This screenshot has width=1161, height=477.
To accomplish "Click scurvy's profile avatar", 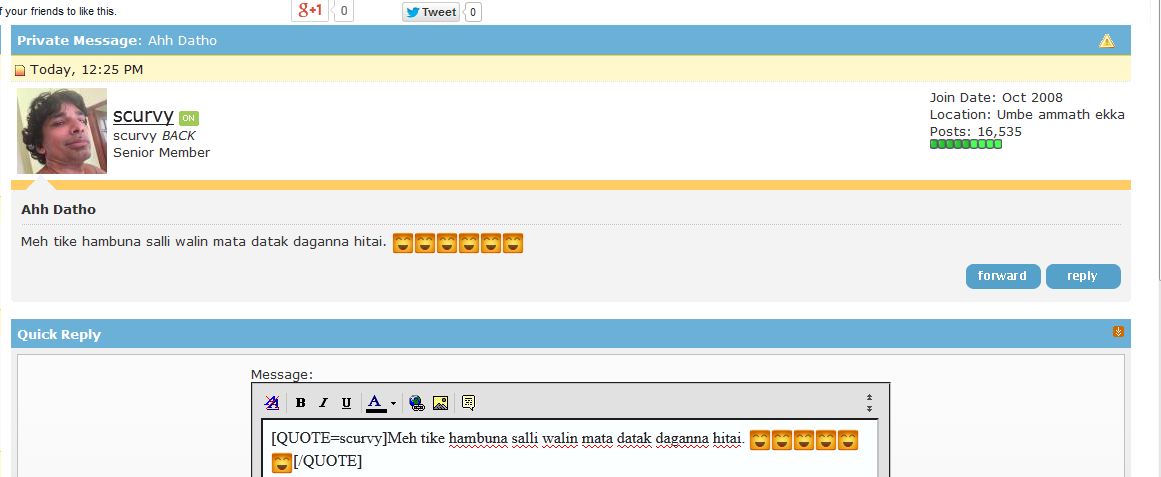I will point(61,131).
